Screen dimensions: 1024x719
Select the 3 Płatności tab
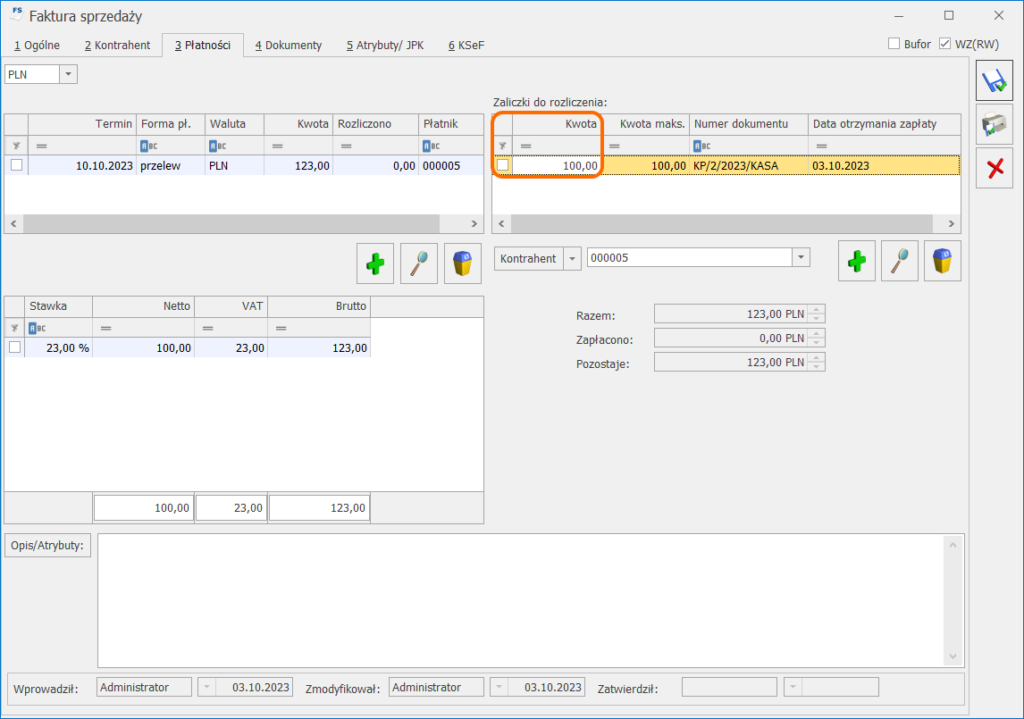(x=202, y=45)
